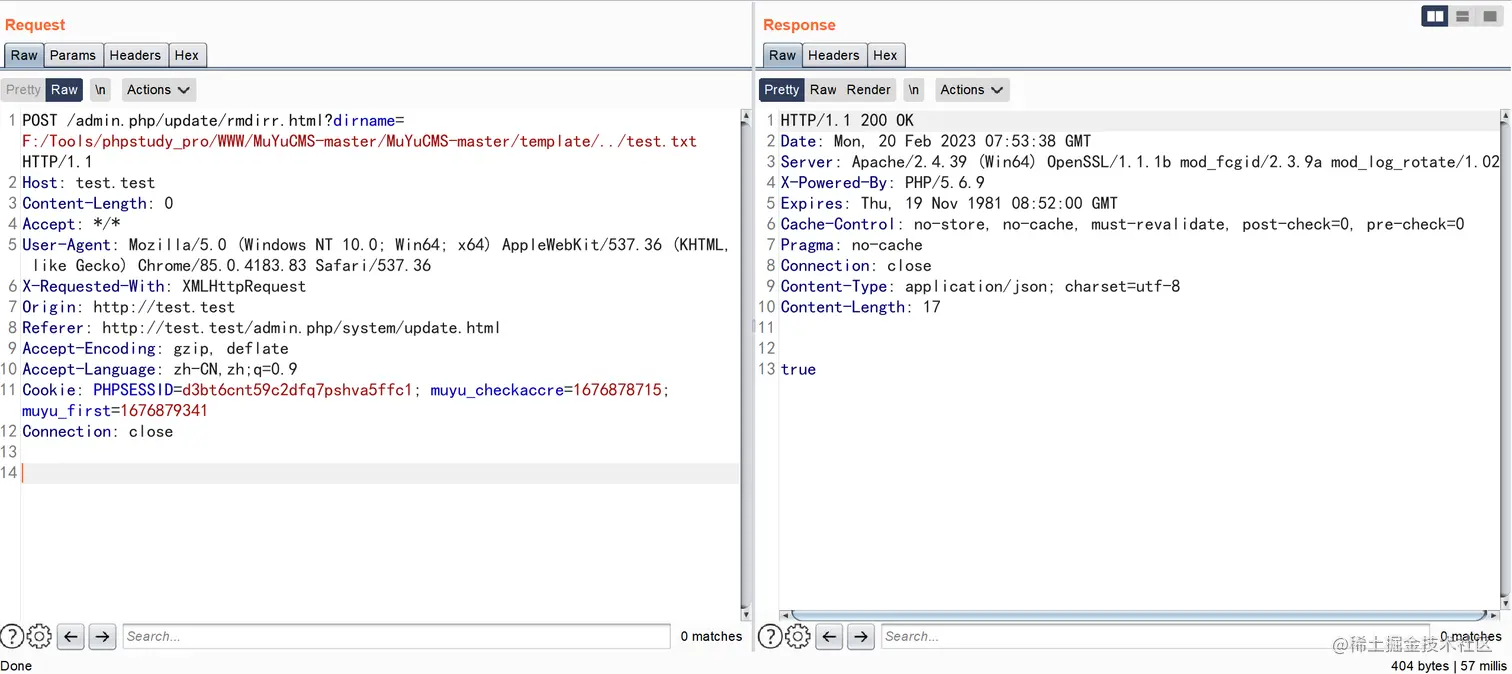Click the Host: test.test header line
Viewport: 1512px width, 674px height.
coord(88,182)
